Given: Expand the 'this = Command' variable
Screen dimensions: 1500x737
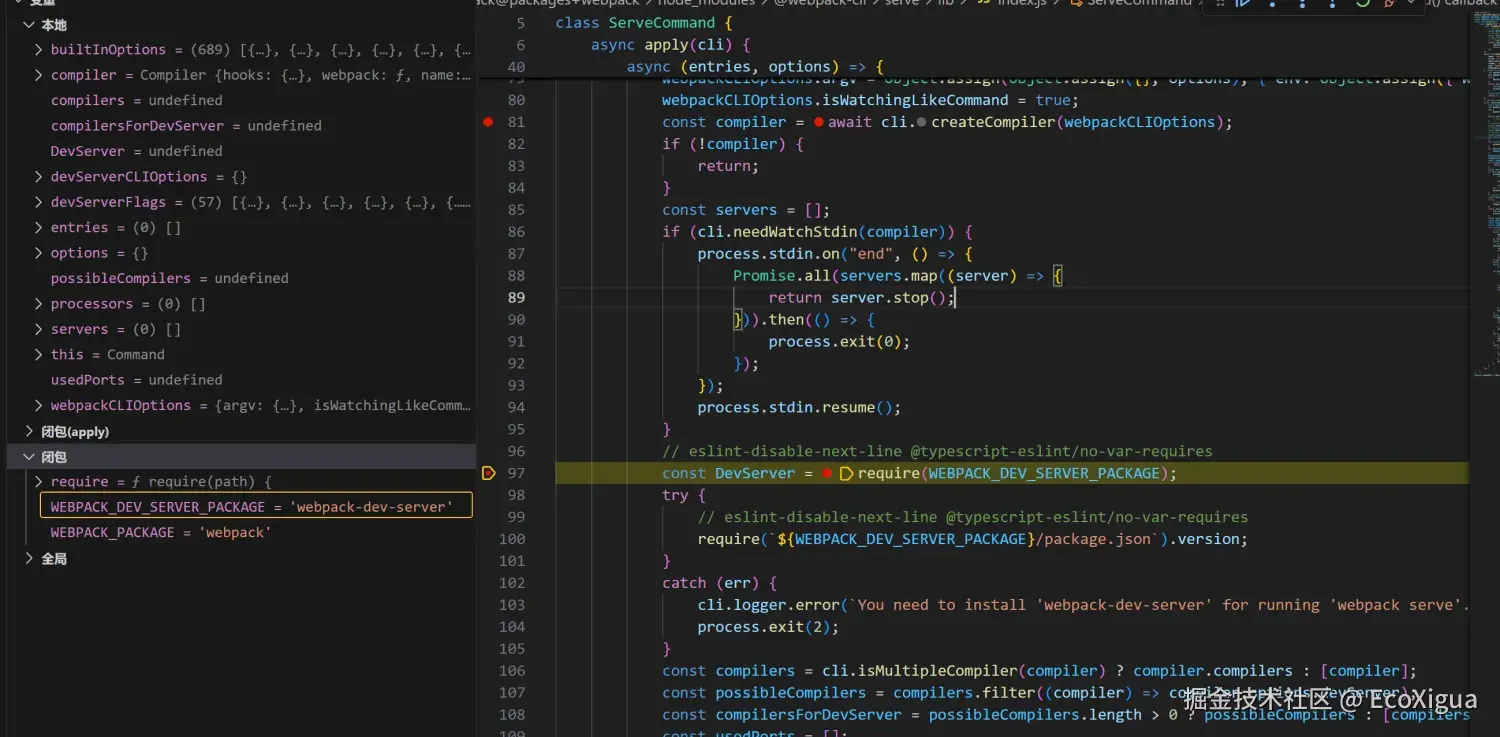Looking at the screenshot, I should click(x=38, y=355).
